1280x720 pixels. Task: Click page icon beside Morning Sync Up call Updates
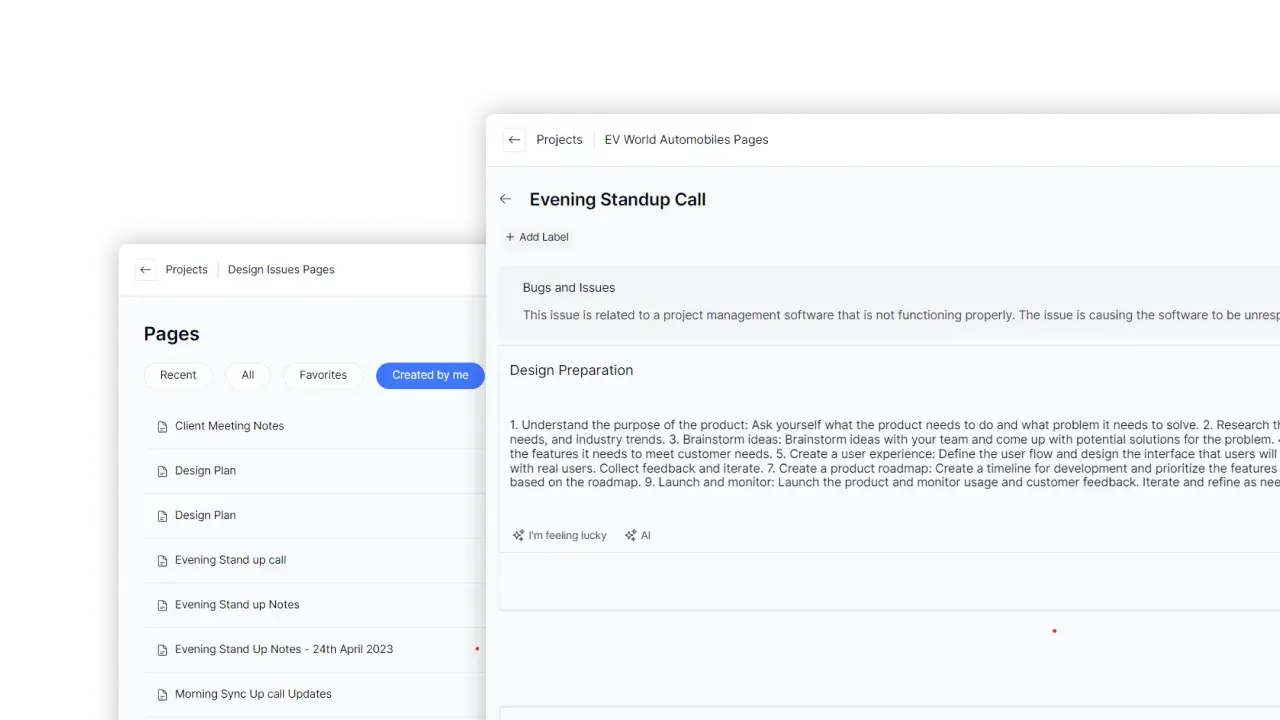pyautogui.click(x=162, y=695)
